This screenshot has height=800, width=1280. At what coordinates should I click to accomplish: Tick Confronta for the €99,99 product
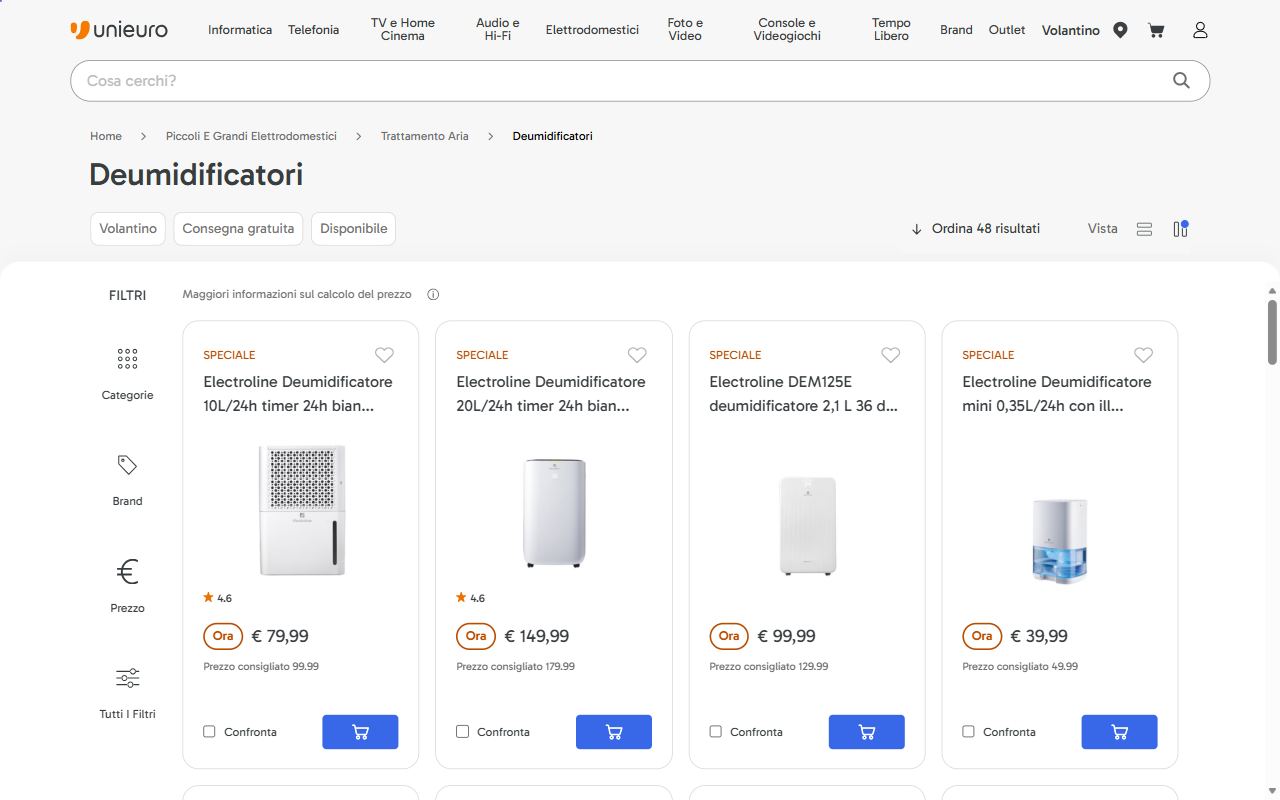pos(715,732)
